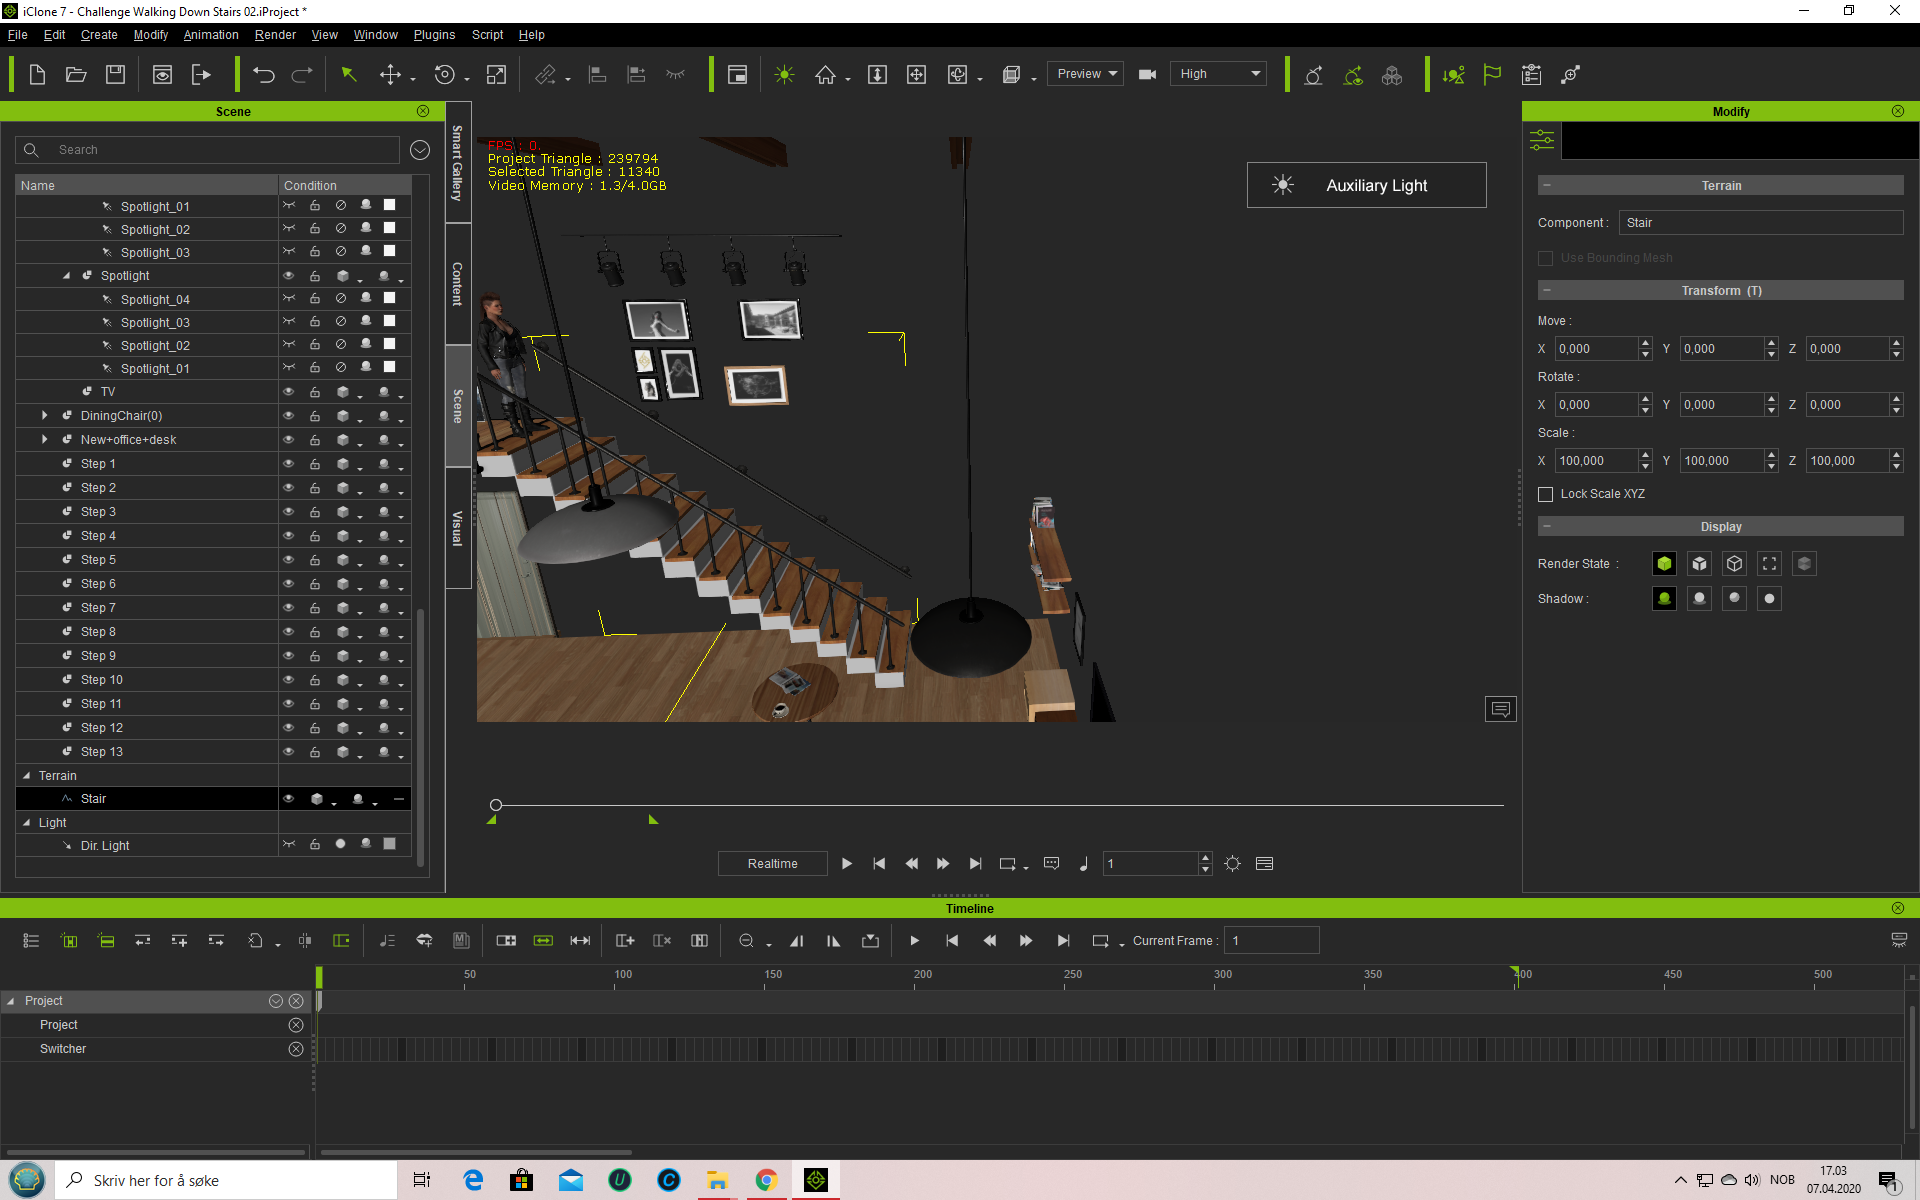Switch to the Visual side tab
The height and width of the screenshot is (1200, 1920).
[457, 528]
